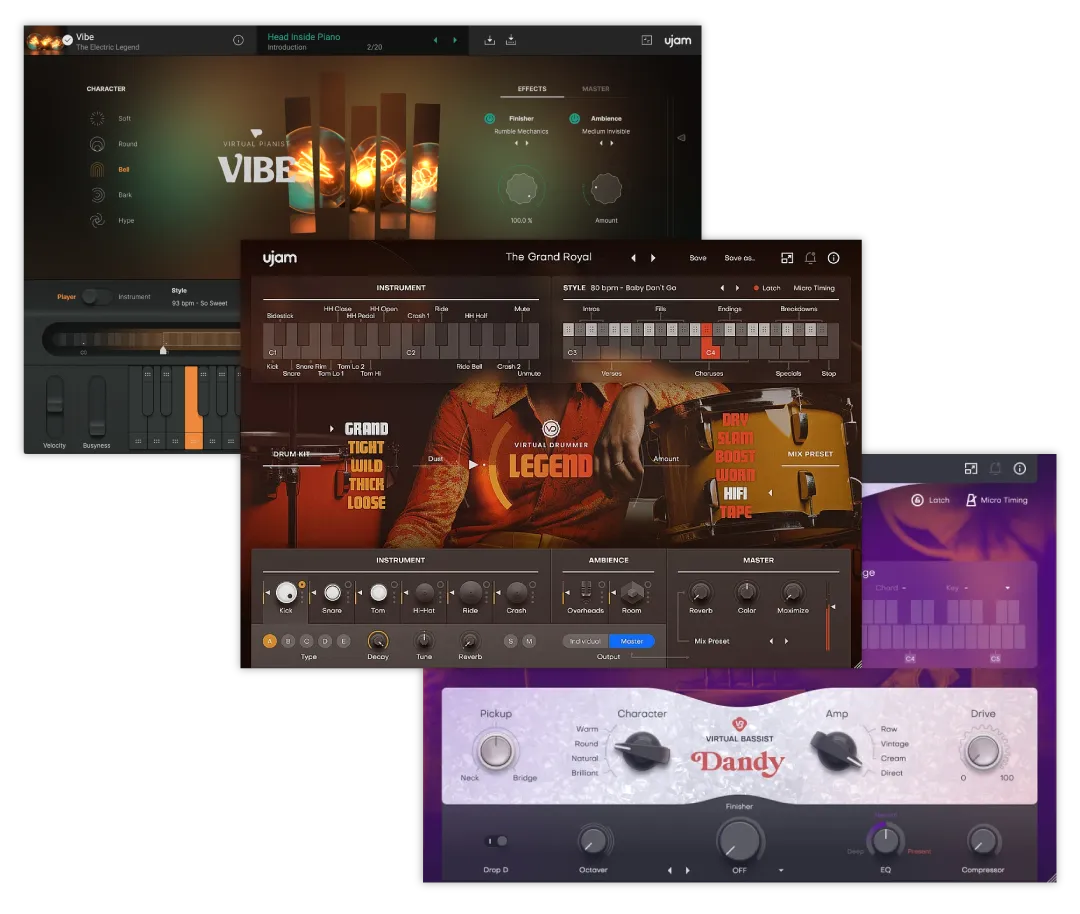Click the Micro Timing metronome icon in Dandy
The height and width of the screenshot is (914, 1080).
[x=971, y=500]
